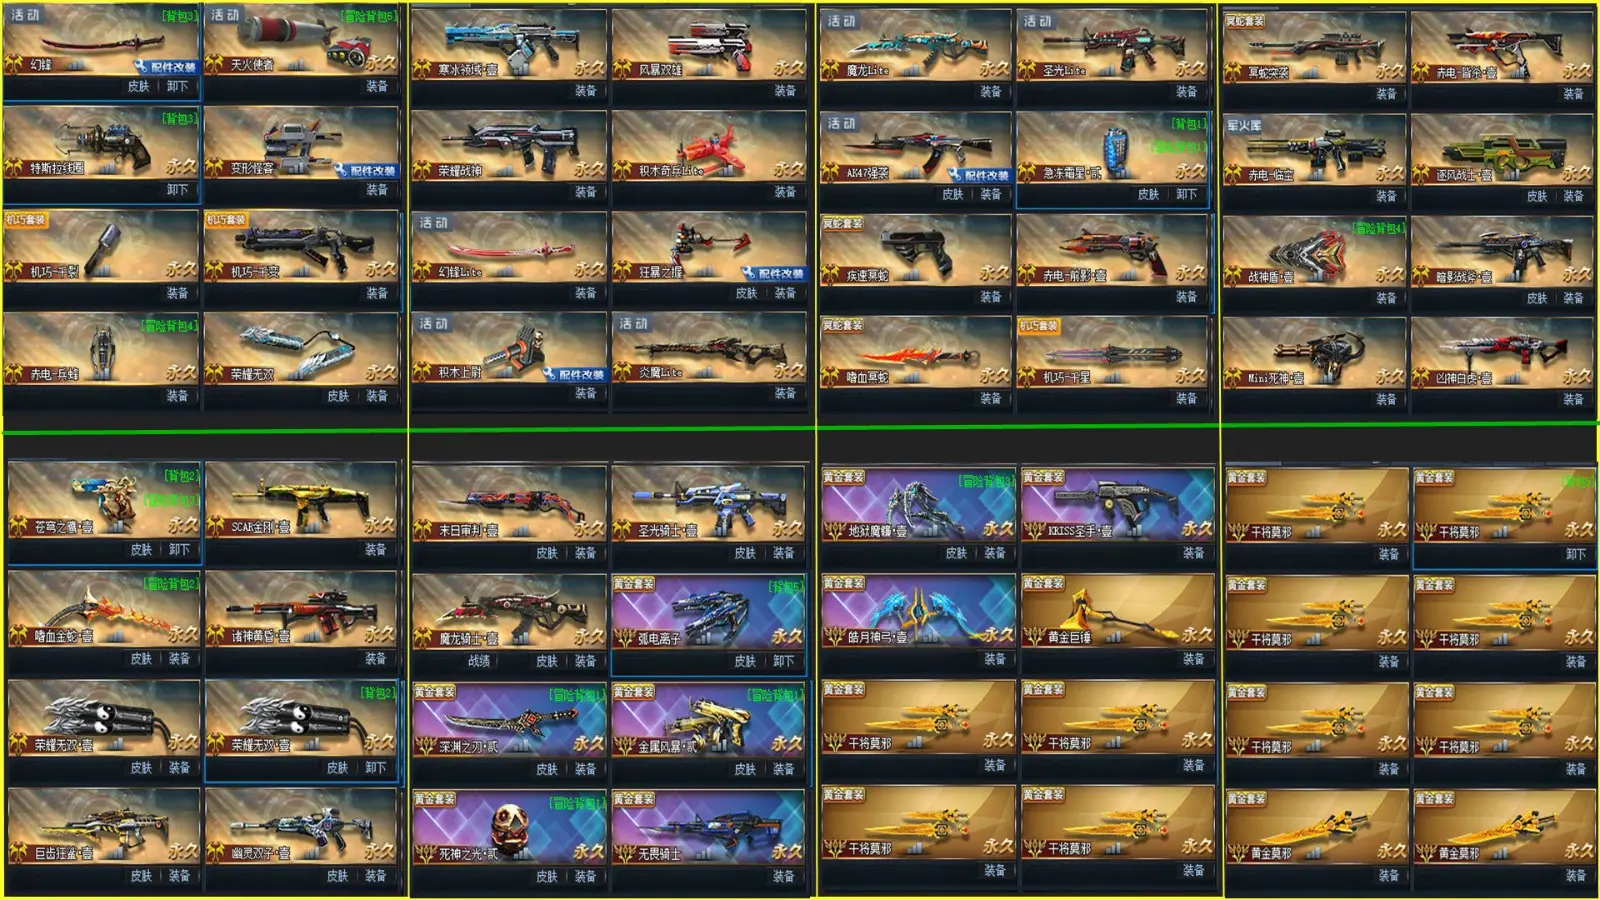Click 配件改装 wrench badge on 狂暴之握
The height and width of the screenshot is (900, 1600).
coord(773,273)
